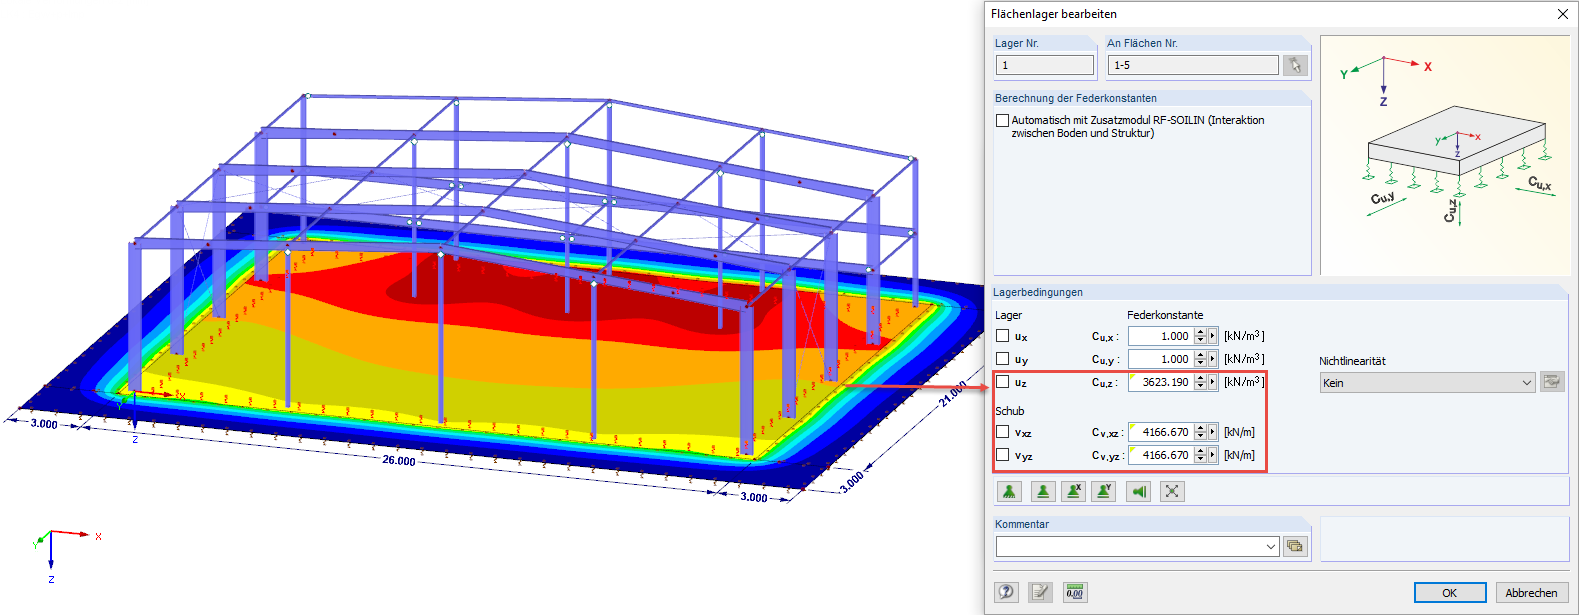This screenshot has height=615, width=1579.
Task: Open the comment library icon
Action: click(x=1295, y=546)
